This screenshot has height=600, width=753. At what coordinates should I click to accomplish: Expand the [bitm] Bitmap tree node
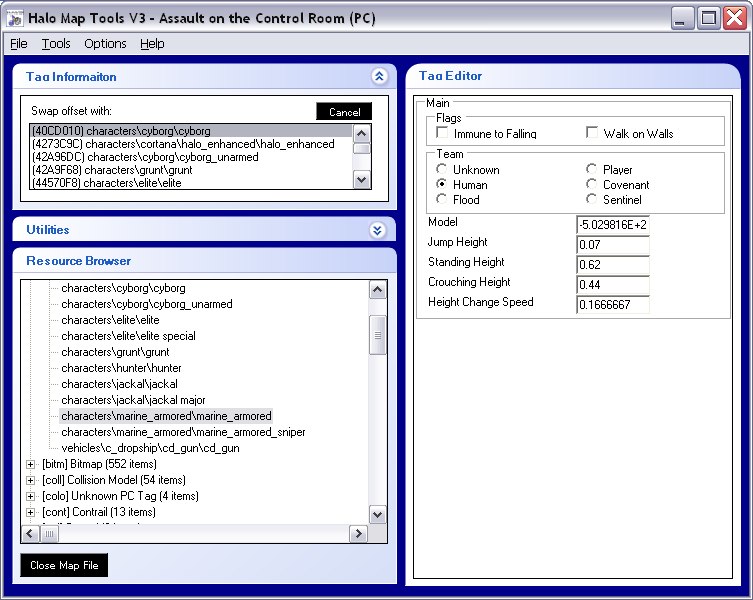point(30,464)
